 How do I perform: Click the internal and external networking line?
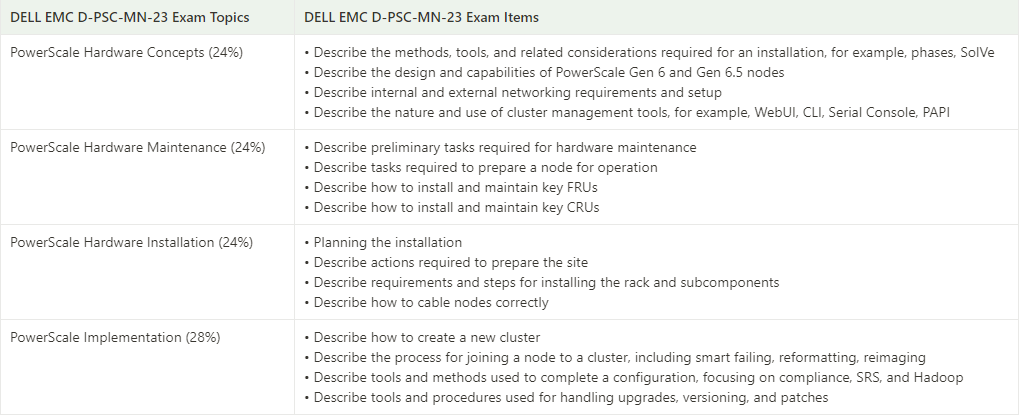click(x=513, y=92)
